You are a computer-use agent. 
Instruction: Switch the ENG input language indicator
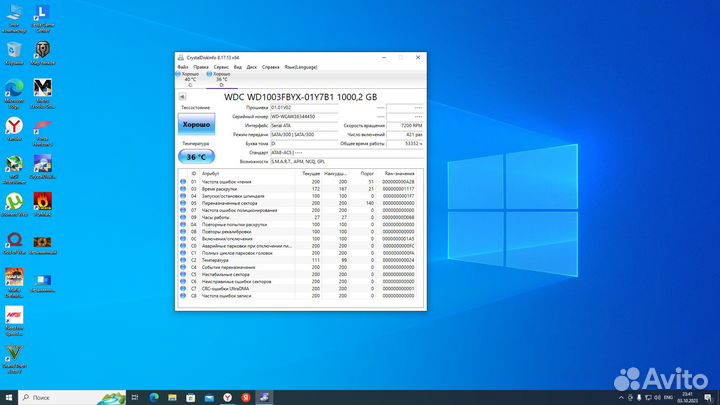pos(668,397)
